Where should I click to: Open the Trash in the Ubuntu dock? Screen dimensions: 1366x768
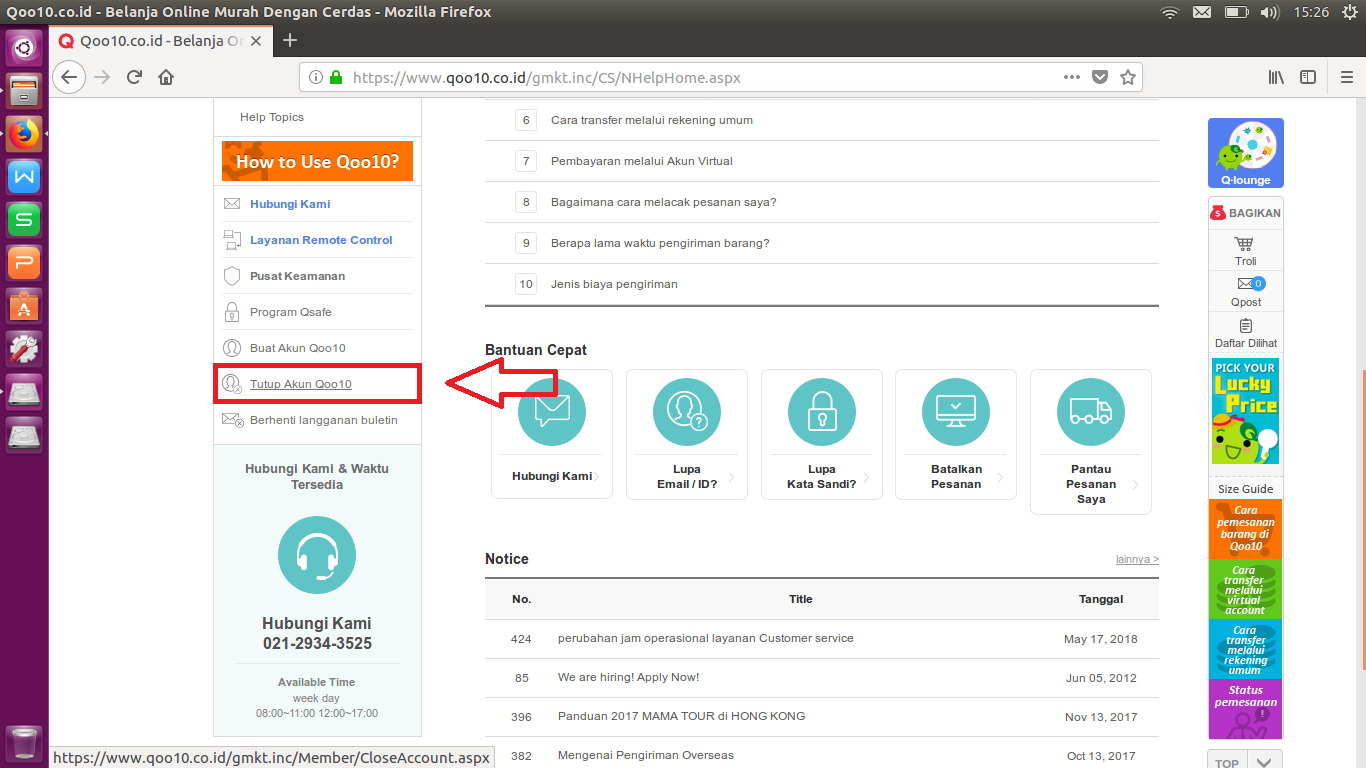pos(24,745)
